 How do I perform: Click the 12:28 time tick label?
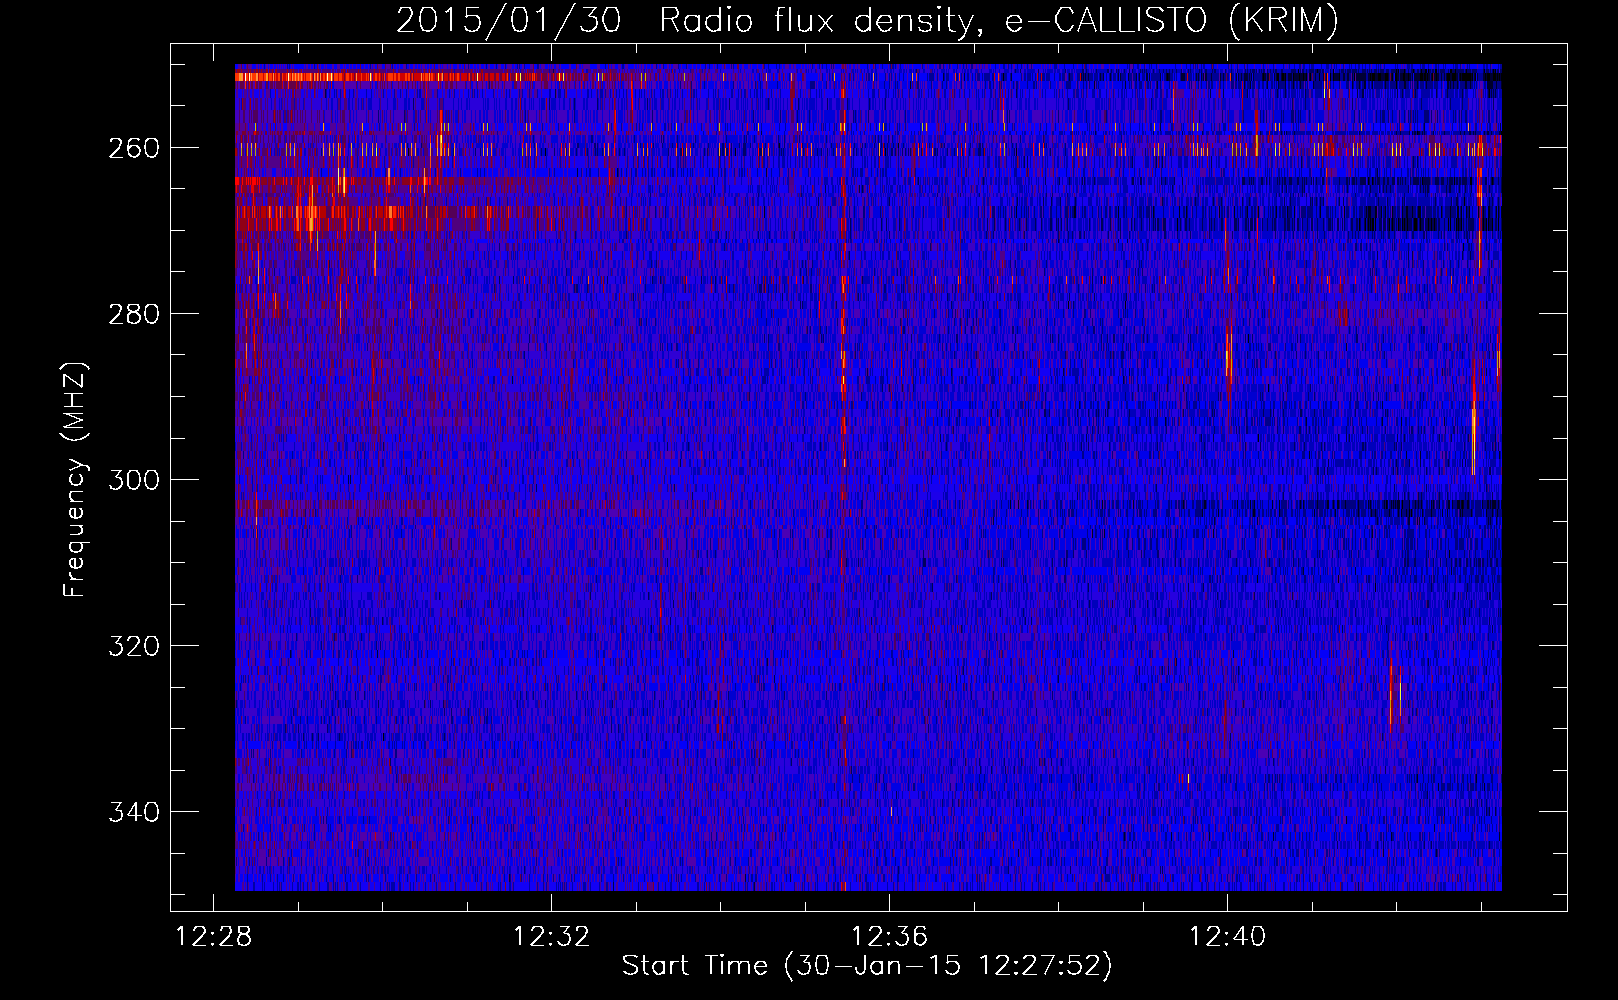tap(213, 937)
